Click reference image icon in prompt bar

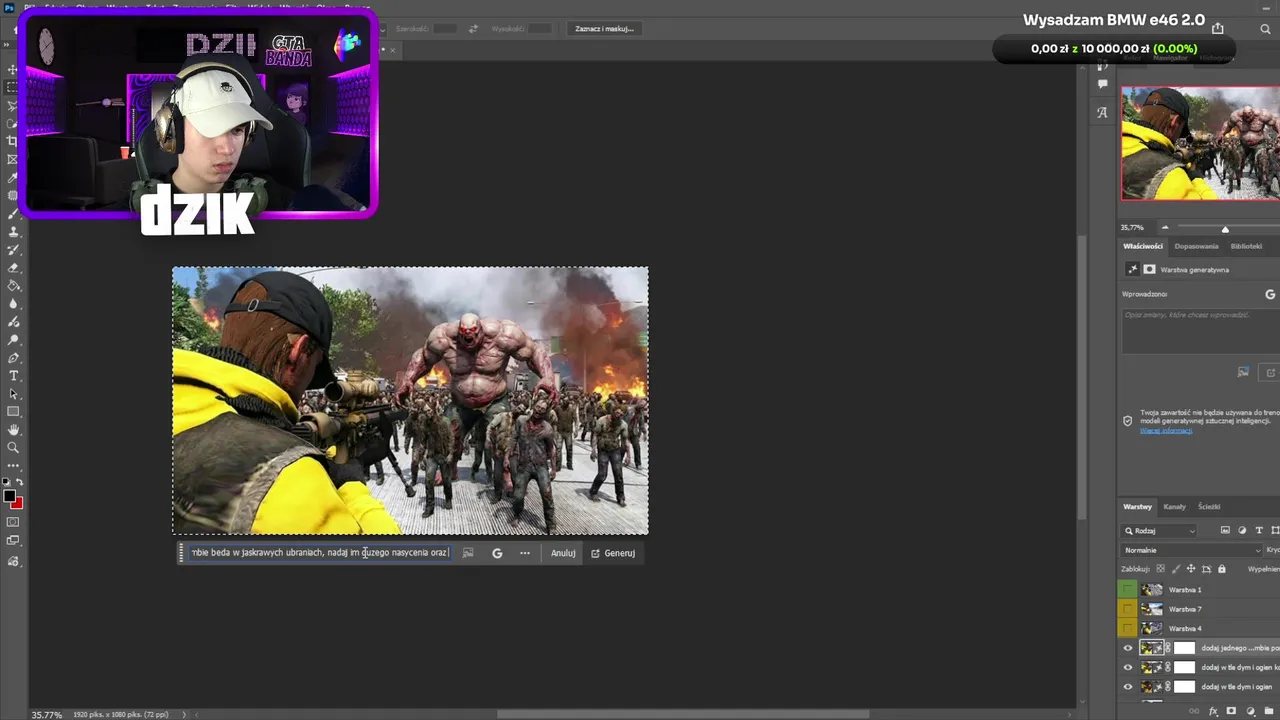pos(467,553)
